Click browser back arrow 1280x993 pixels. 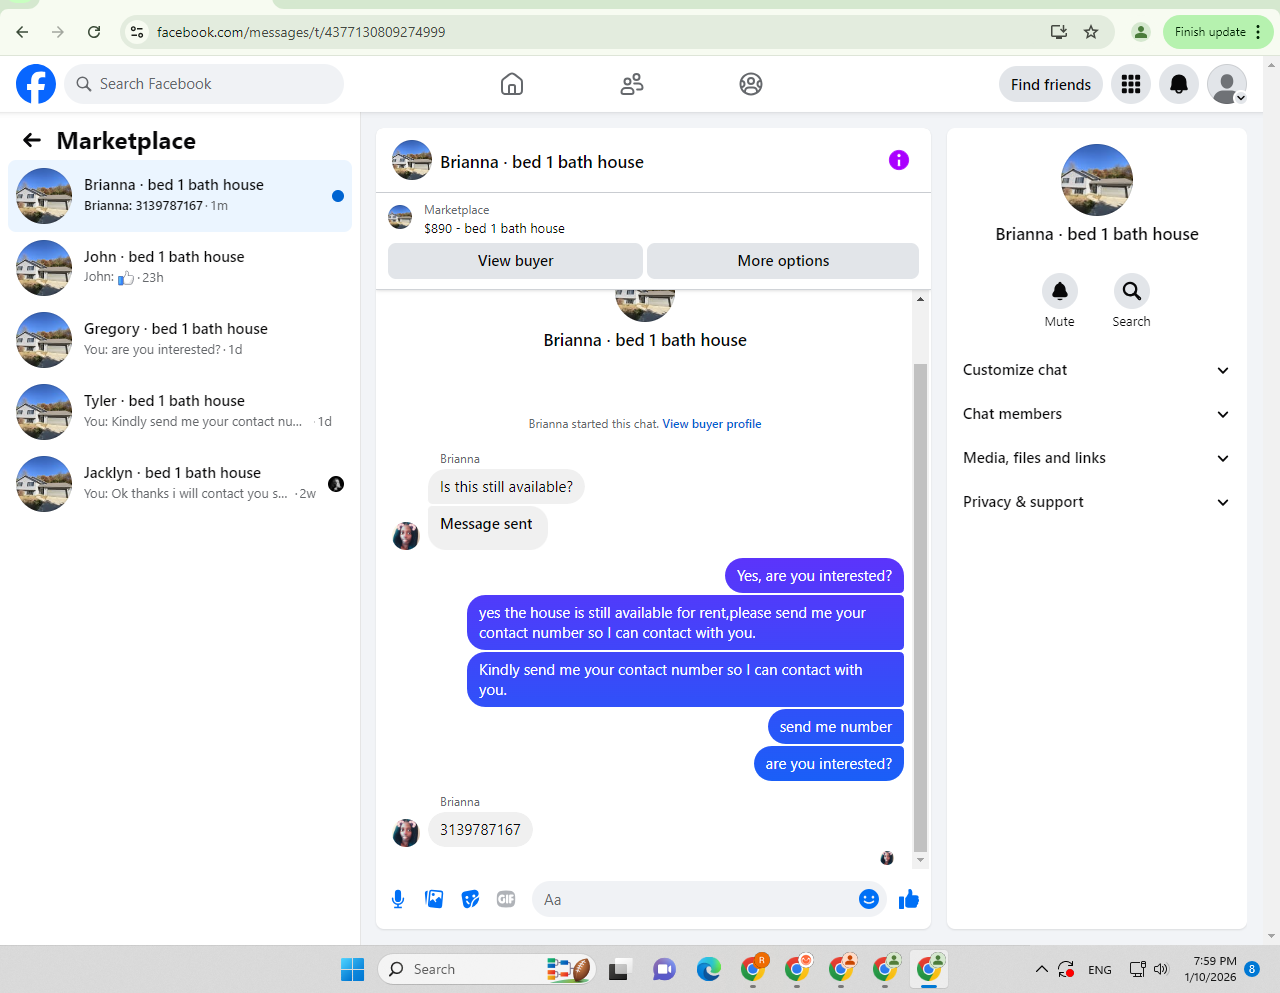tap(22, 32)
